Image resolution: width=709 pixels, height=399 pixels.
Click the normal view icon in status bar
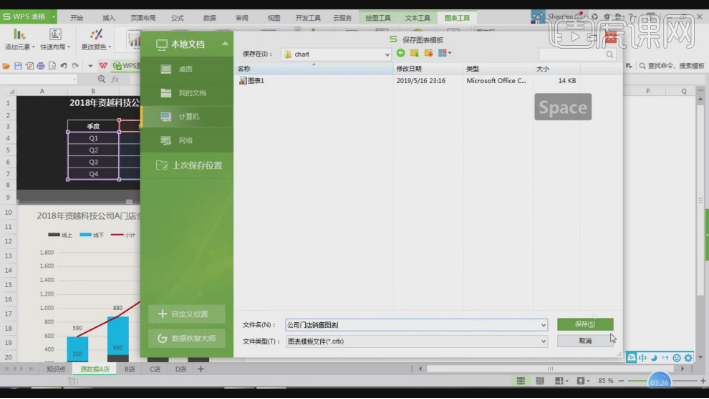pos(521,381)
